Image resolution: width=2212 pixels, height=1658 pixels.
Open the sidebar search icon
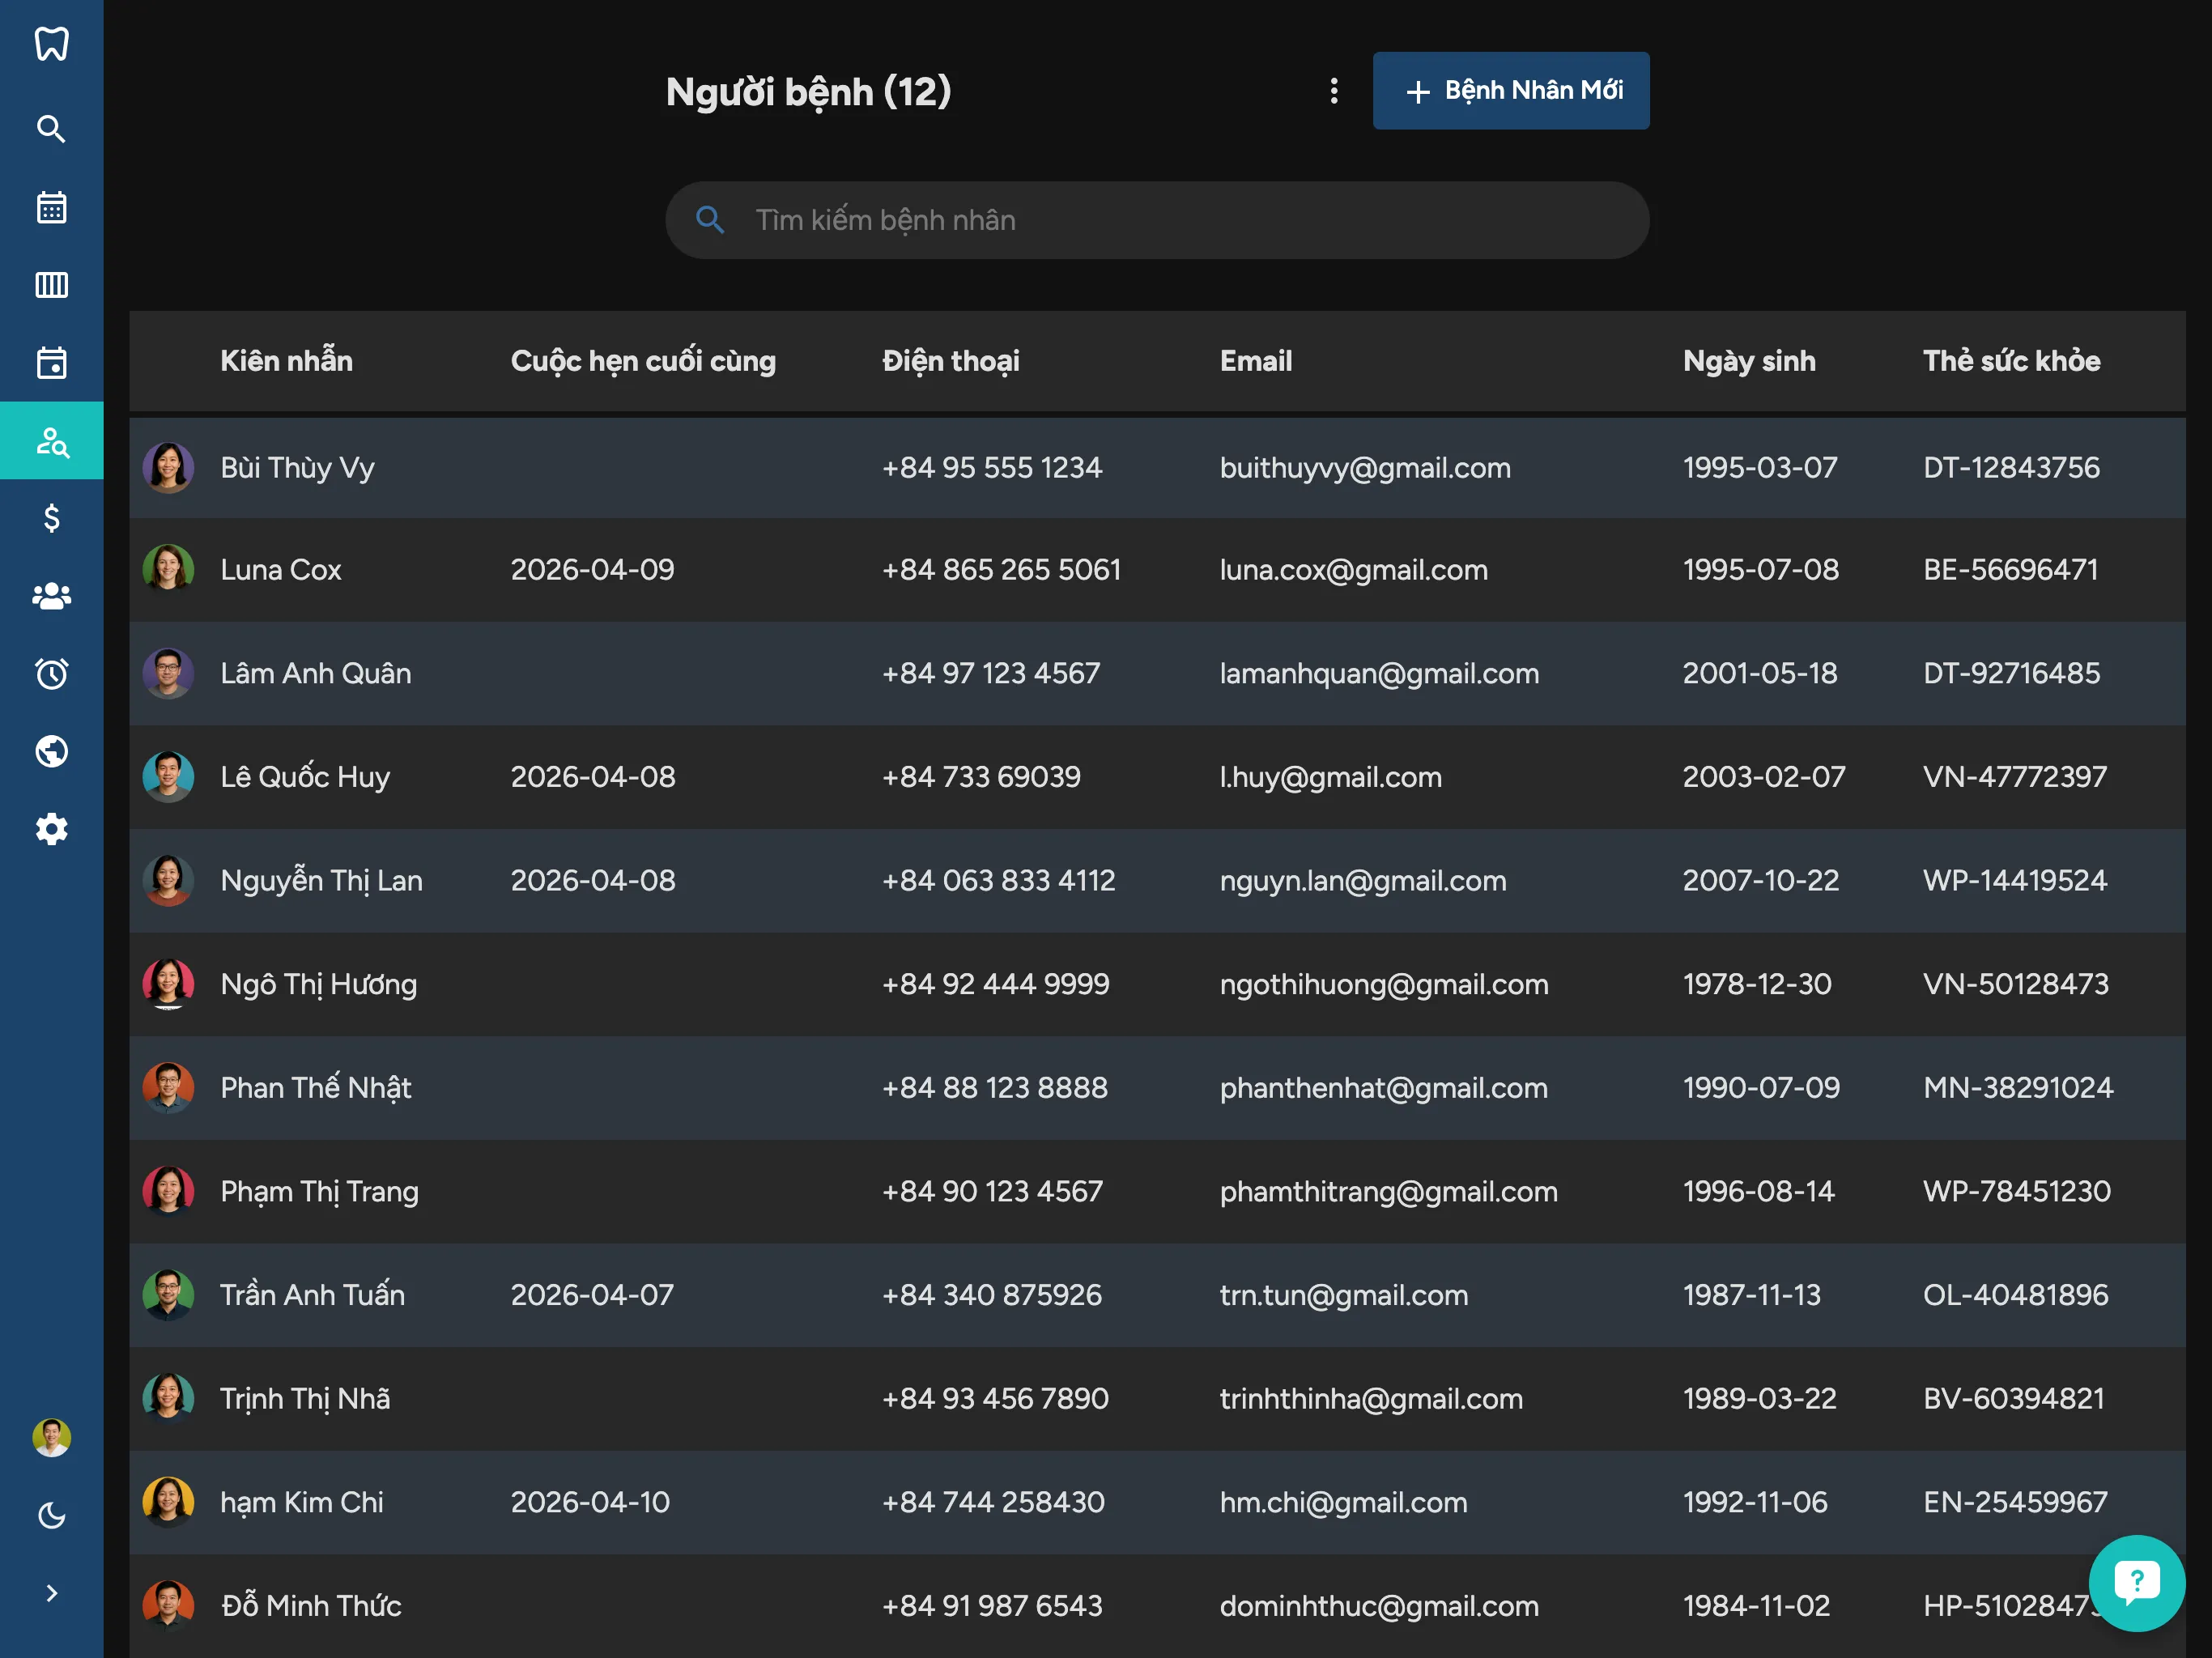coord(51,129)
